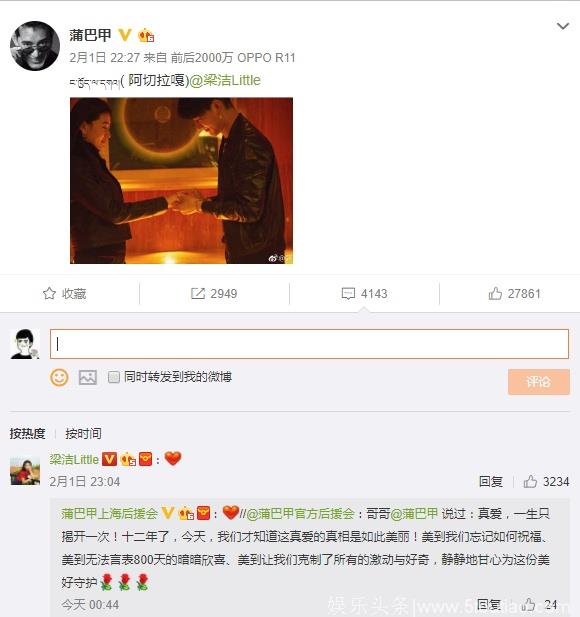This screenshot has width=580, height=617.
Task: Favorite post with 收藏 star
Action: tap(64, 294)
